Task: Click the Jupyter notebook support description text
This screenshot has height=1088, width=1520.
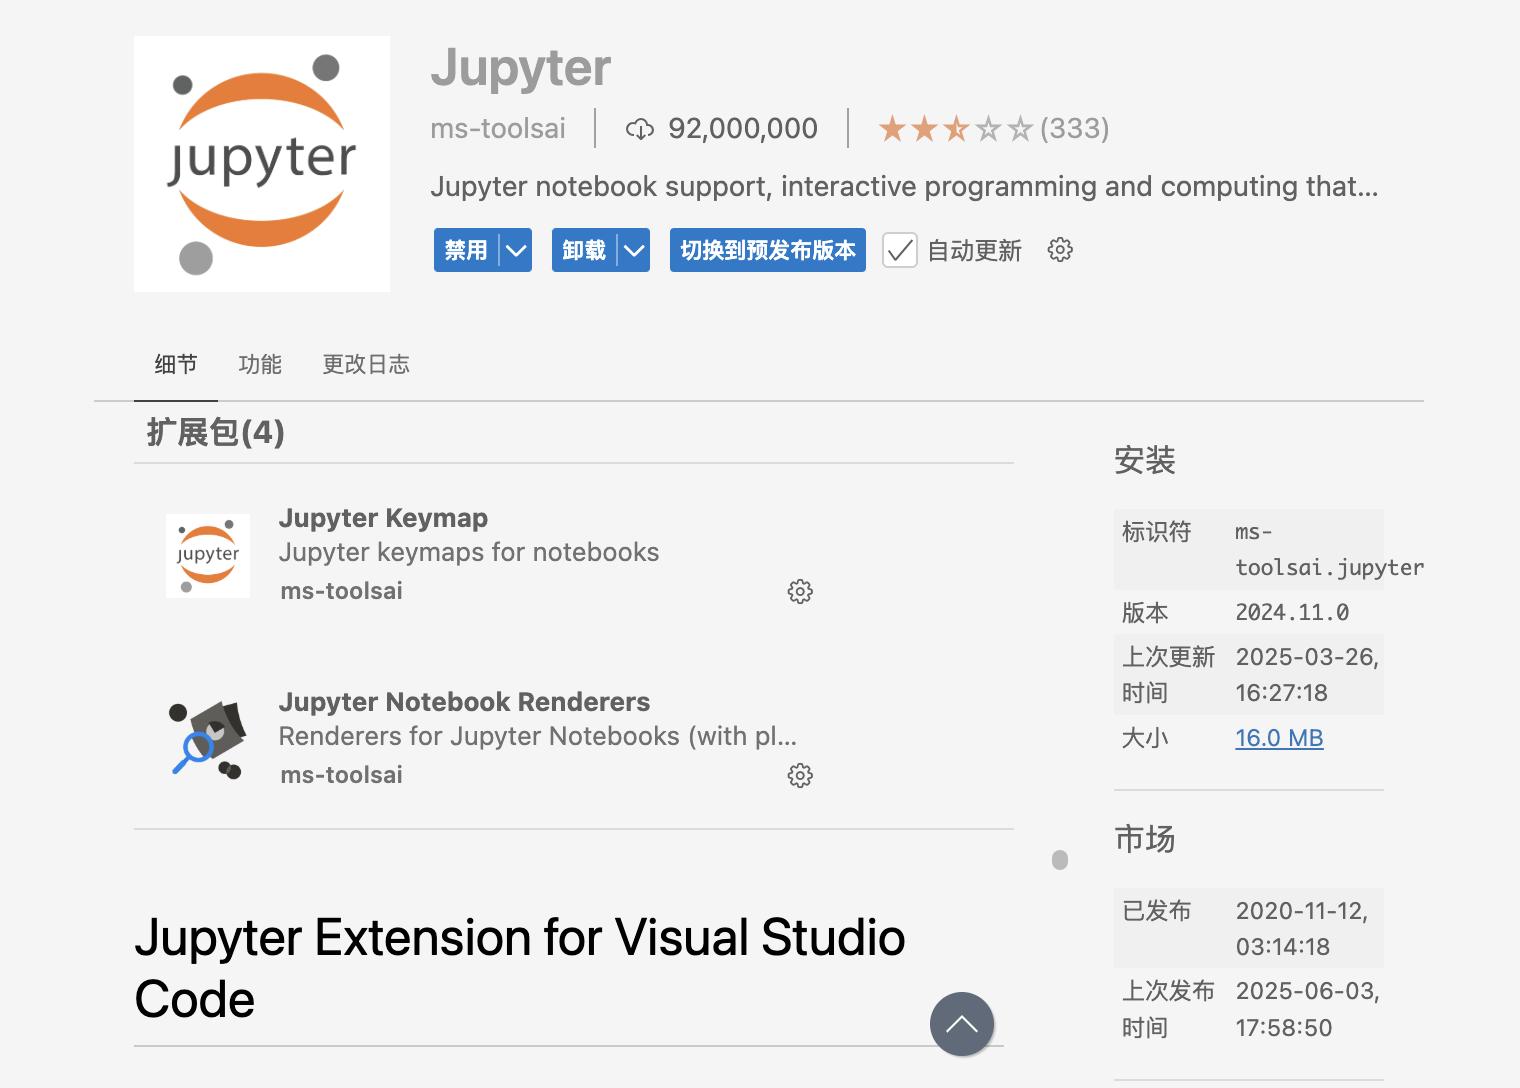Action: (x=904, y=187)
